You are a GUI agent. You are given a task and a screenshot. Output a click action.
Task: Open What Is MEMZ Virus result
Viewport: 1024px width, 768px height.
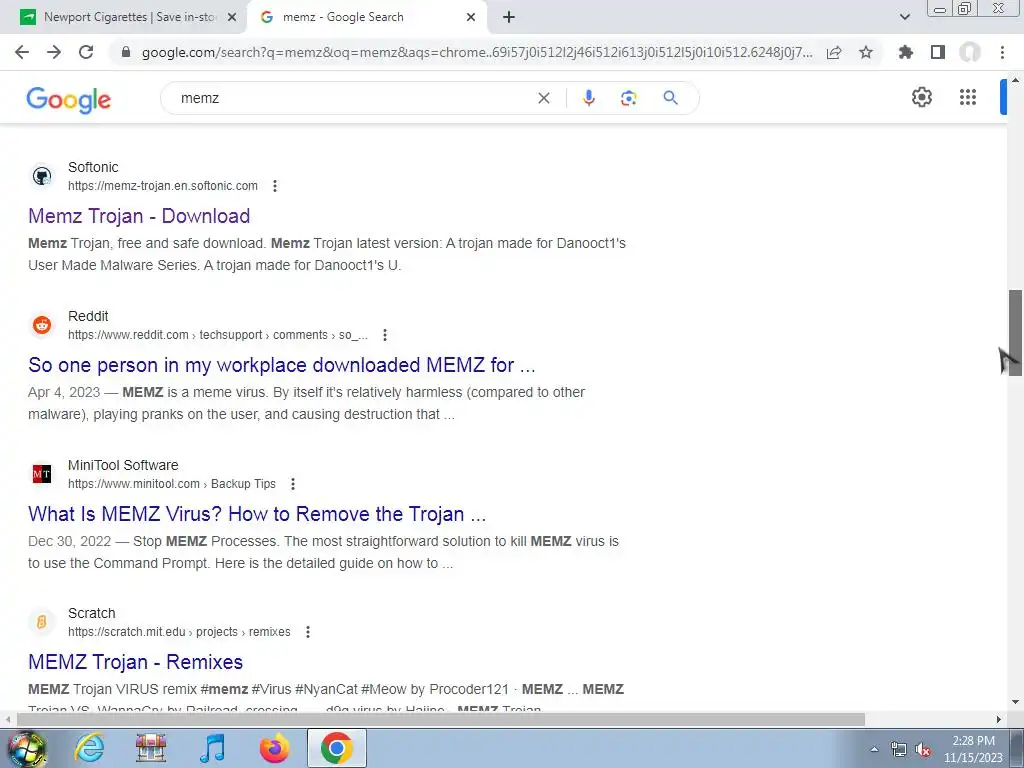click(x=257, y=514)
